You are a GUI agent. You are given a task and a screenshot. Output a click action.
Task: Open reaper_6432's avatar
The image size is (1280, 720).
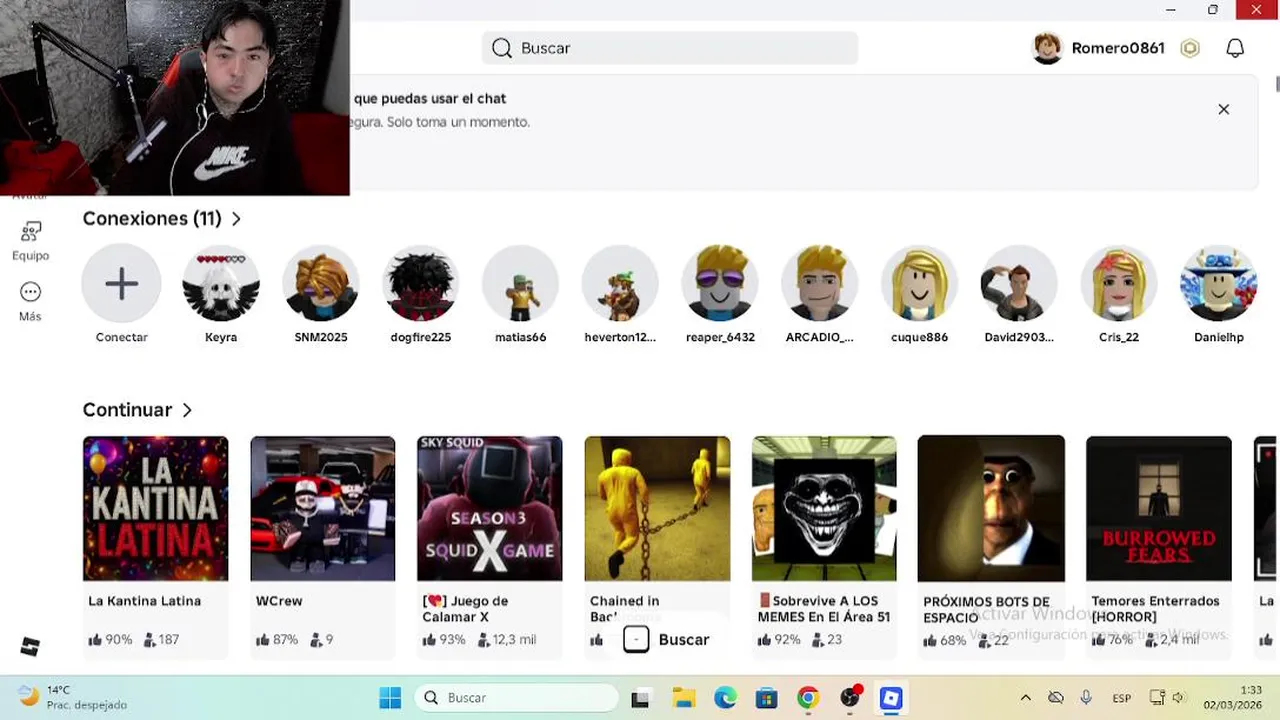coord(720,284)
